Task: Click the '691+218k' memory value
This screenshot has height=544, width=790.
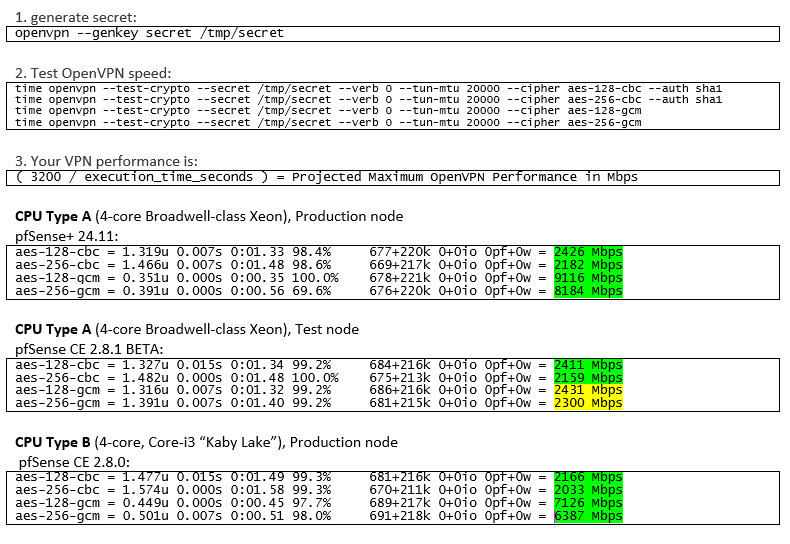Action: (400, 516)
